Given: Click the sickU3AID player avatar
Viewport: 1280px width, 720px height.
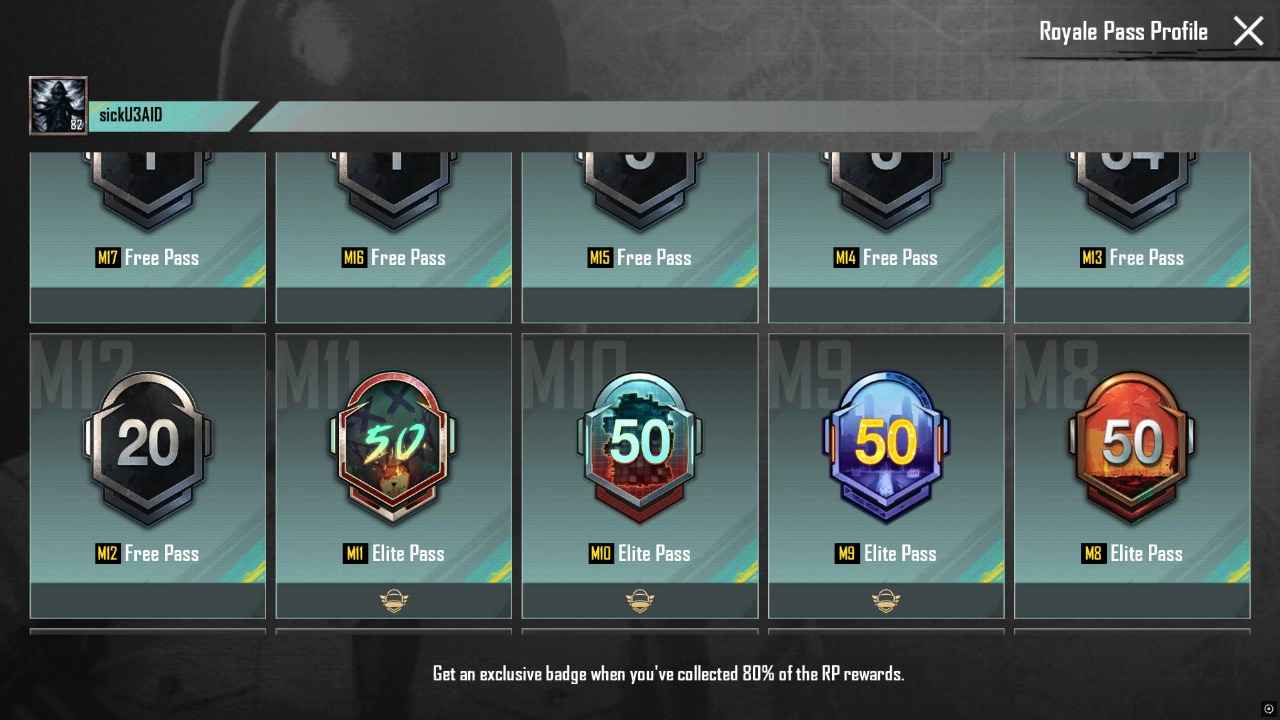Looking at the screenshot, I should 58,105.
